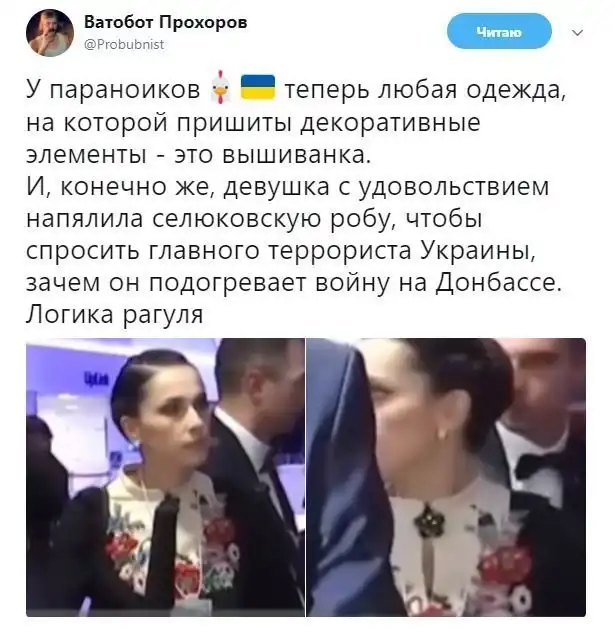
Task: Open the right photo with bow-tie man
Action: click(x=446, y=477)
